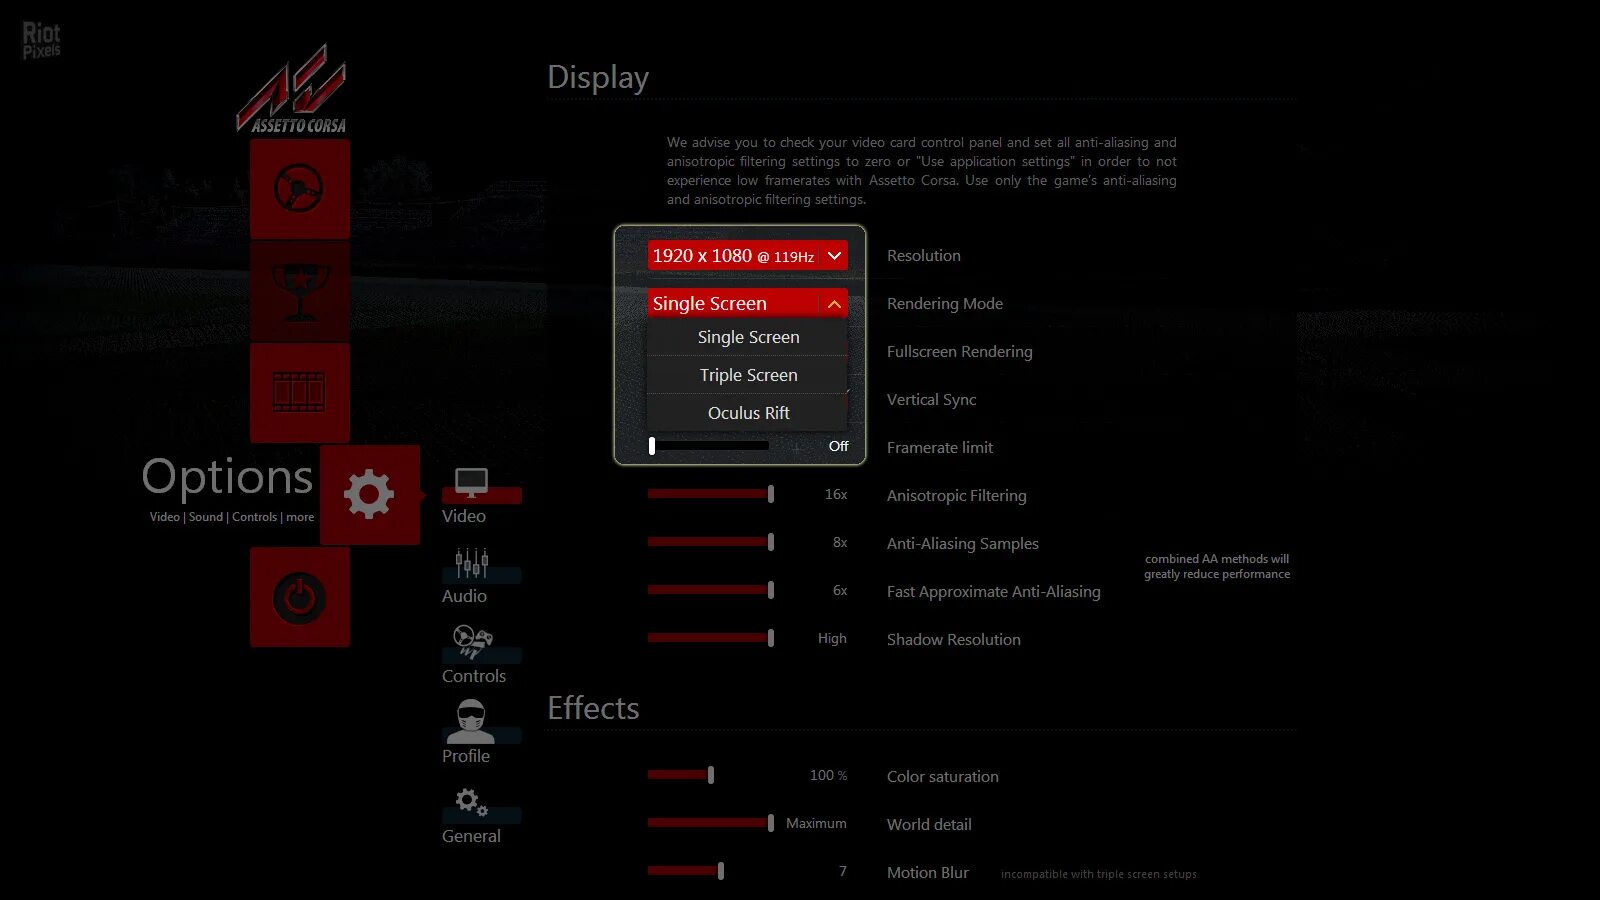
Task: Collapse the Rendering Mode dropdown arrow
Action: pos(834,304)
